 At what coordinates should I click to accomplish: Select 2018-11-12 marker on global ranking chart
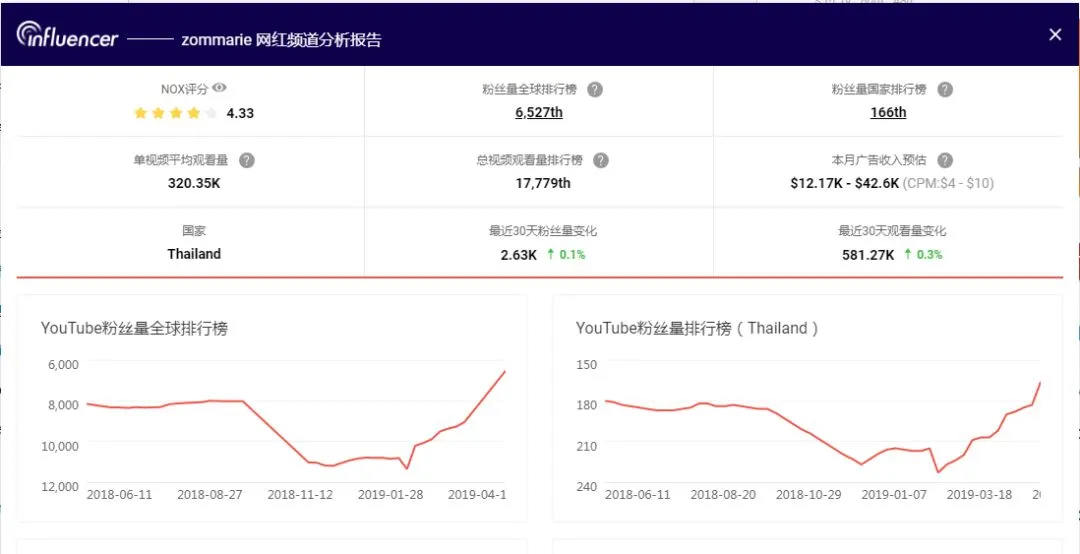pyautogui.click(x=300, y=495)
